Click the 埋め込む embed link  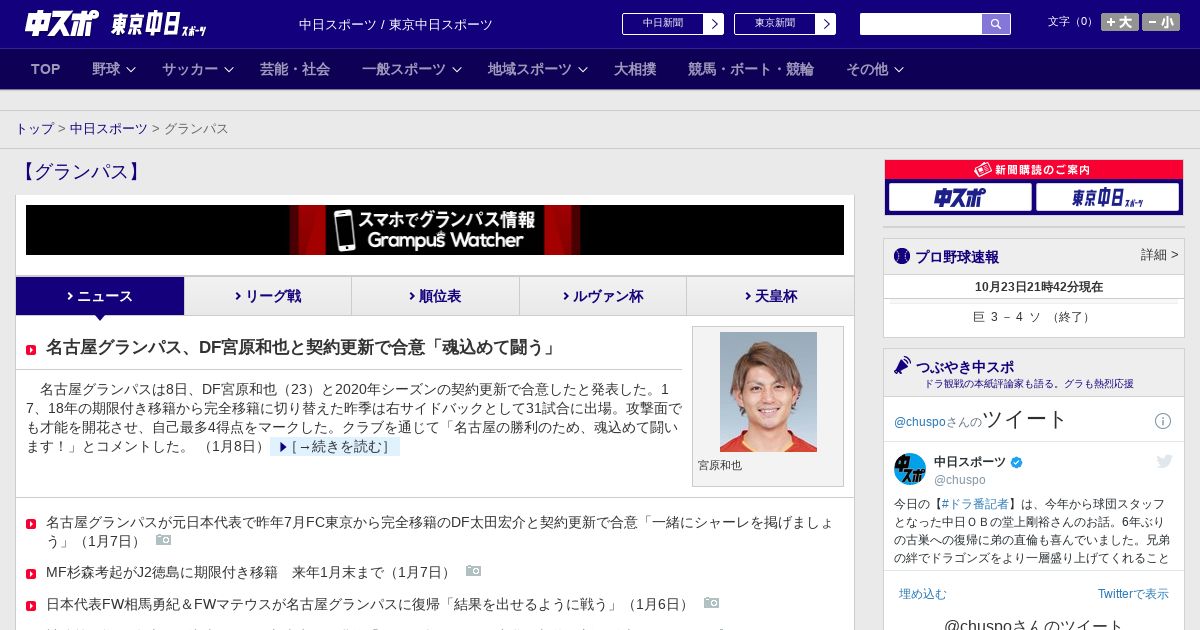[922, 594]
